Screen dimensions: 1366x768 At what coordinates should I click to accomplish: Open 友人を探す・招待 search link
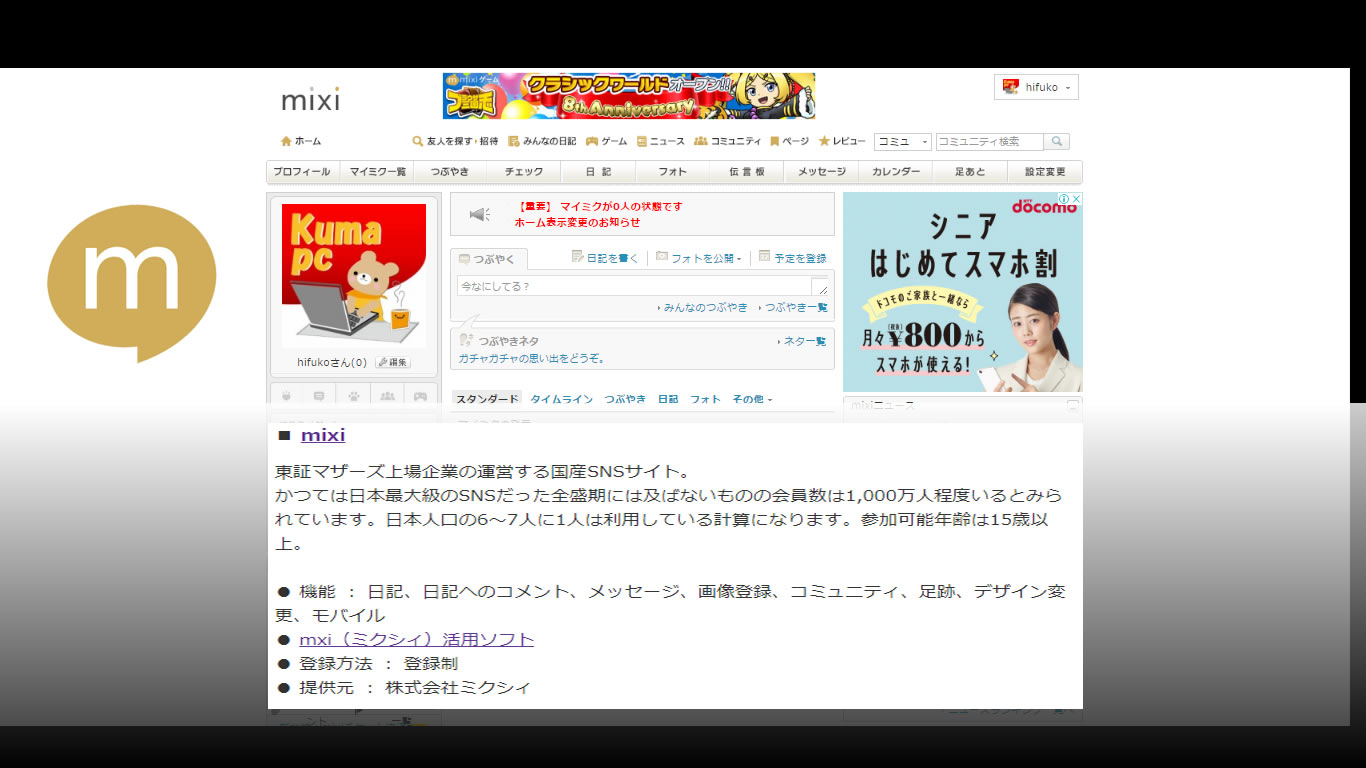coord(455,141)
